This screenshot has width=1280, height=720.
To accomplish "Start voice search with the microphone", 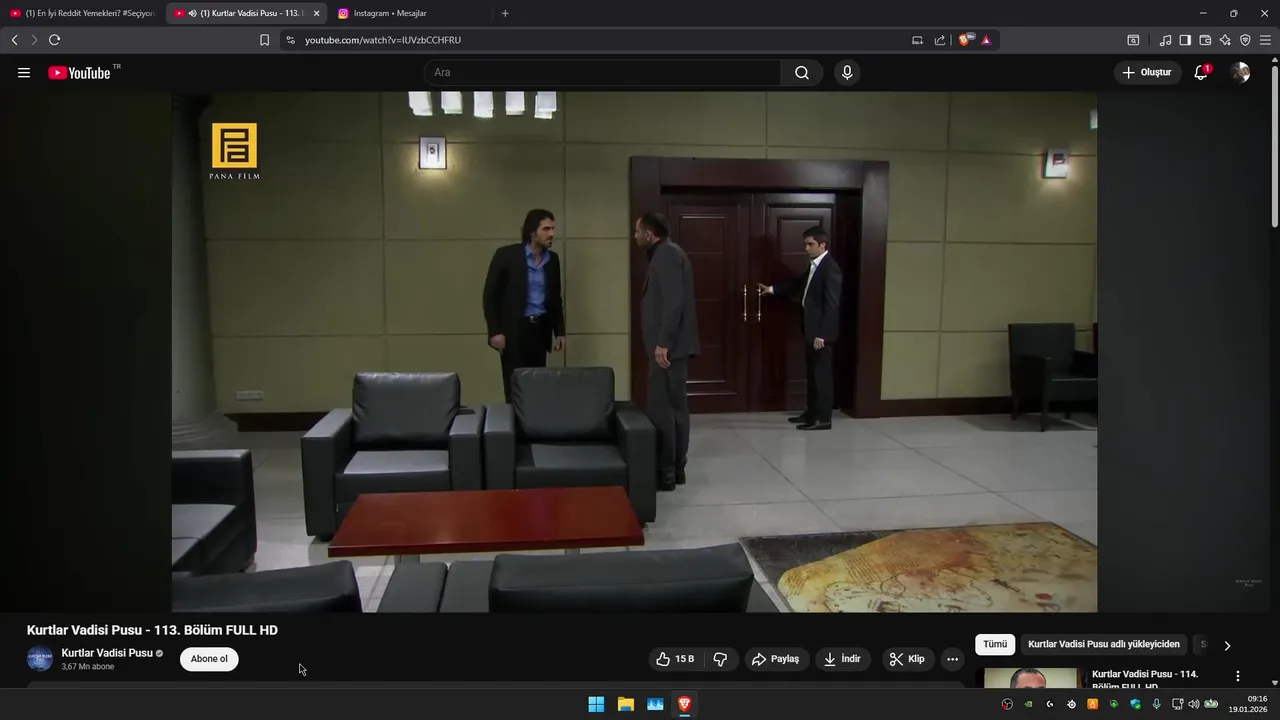I will [847, 73].
